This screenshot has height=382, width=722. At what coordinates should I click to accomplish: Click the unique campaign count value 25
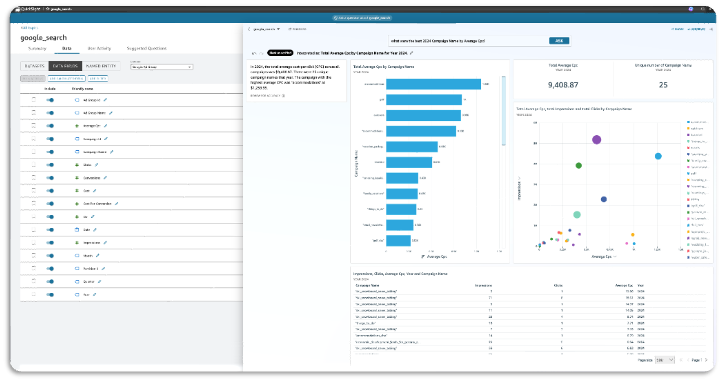(663, 85)
